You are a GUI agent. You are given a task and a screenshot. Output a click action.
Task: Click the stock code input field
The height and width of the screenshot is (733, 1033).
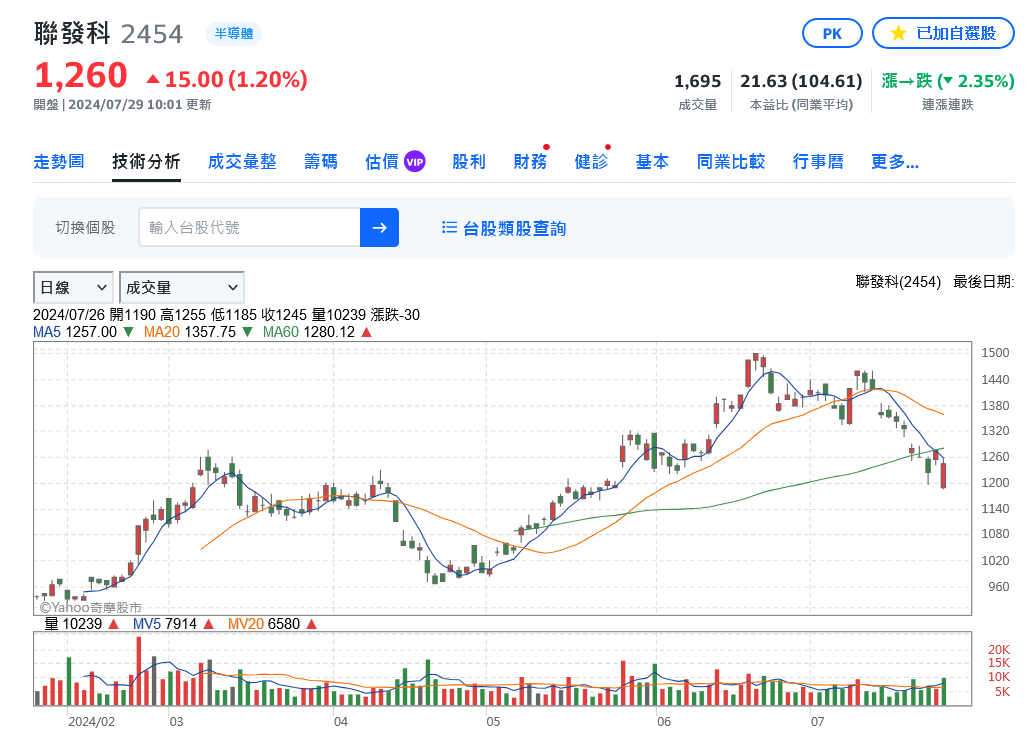click(249, 228)
